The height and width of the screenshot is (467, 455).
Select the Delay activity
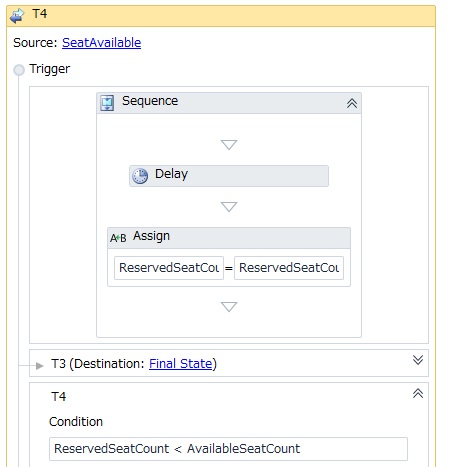coord(229,176)
